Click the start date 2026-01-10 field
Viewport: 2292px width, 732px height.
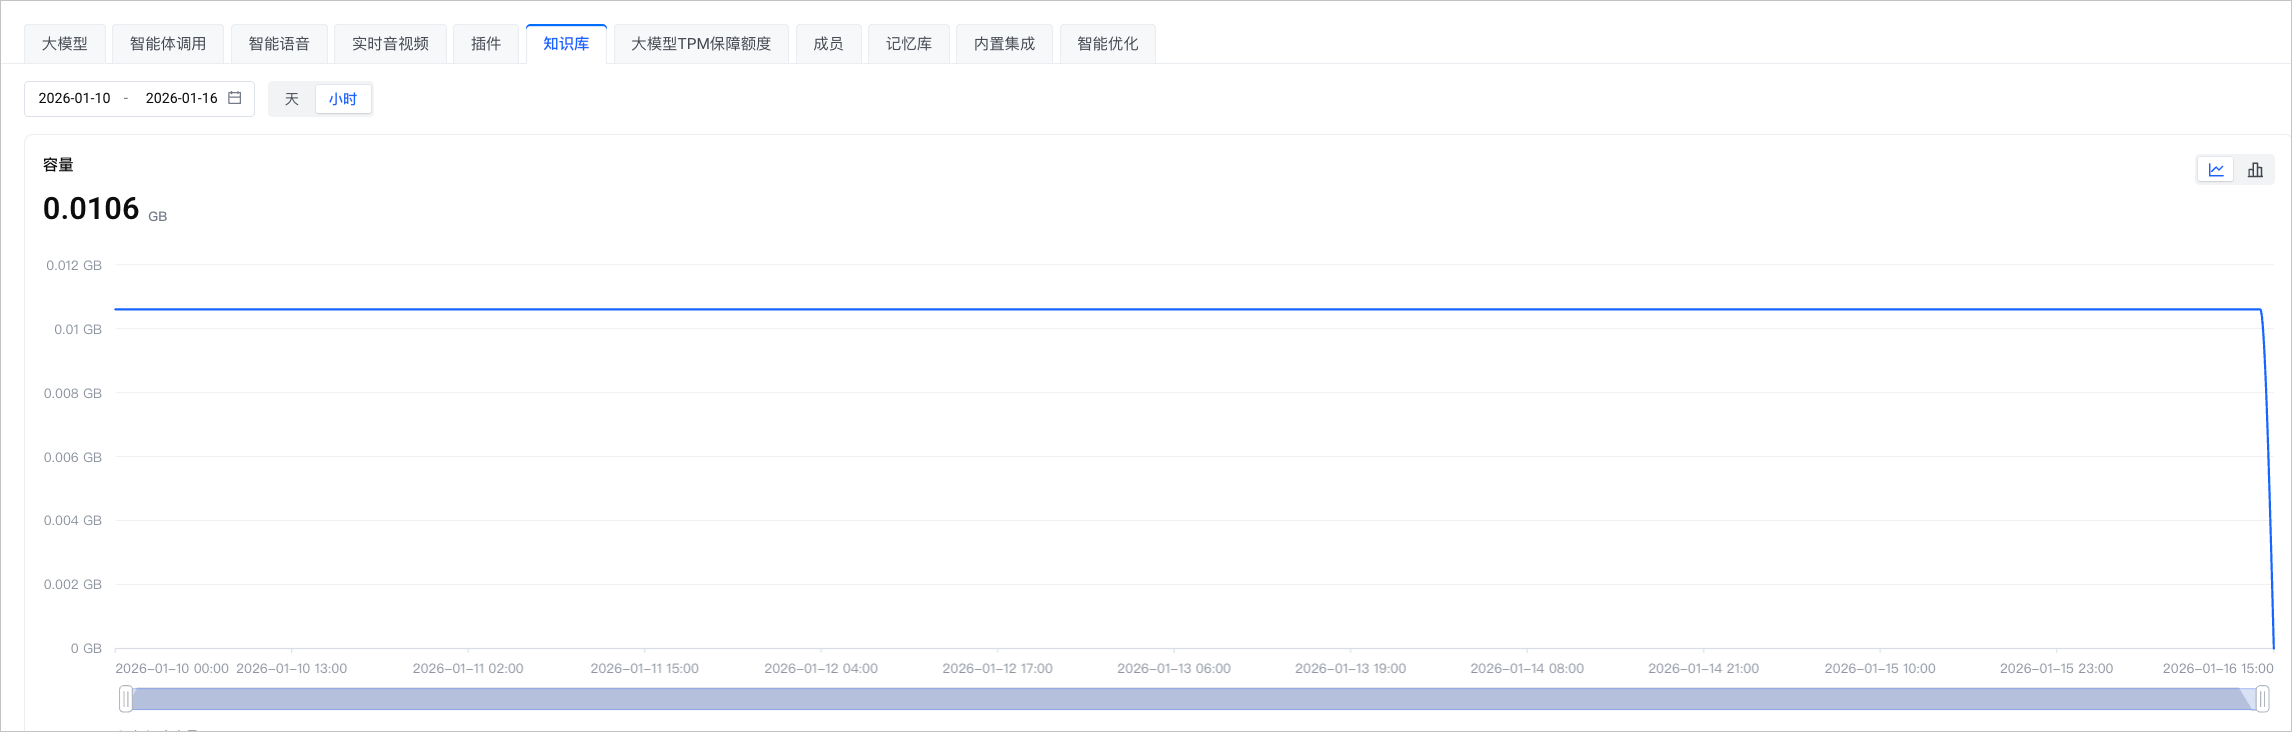75,98
